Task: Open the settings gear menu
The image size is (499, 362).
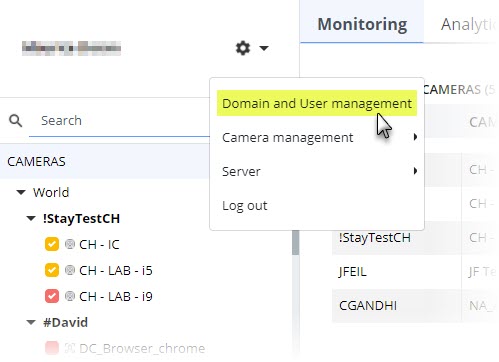Action: coord(243,48)
